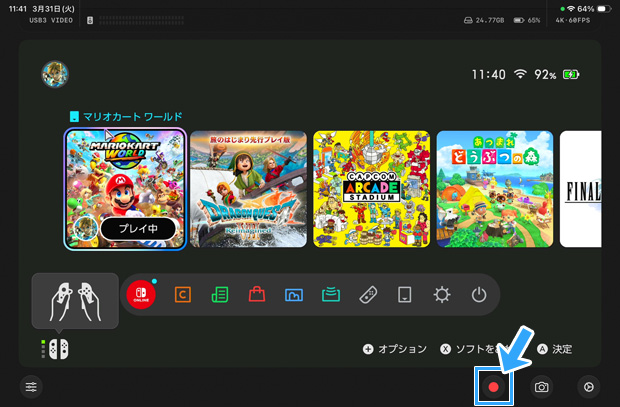
Task: Open GameShare teal icon
Action: 331,295
